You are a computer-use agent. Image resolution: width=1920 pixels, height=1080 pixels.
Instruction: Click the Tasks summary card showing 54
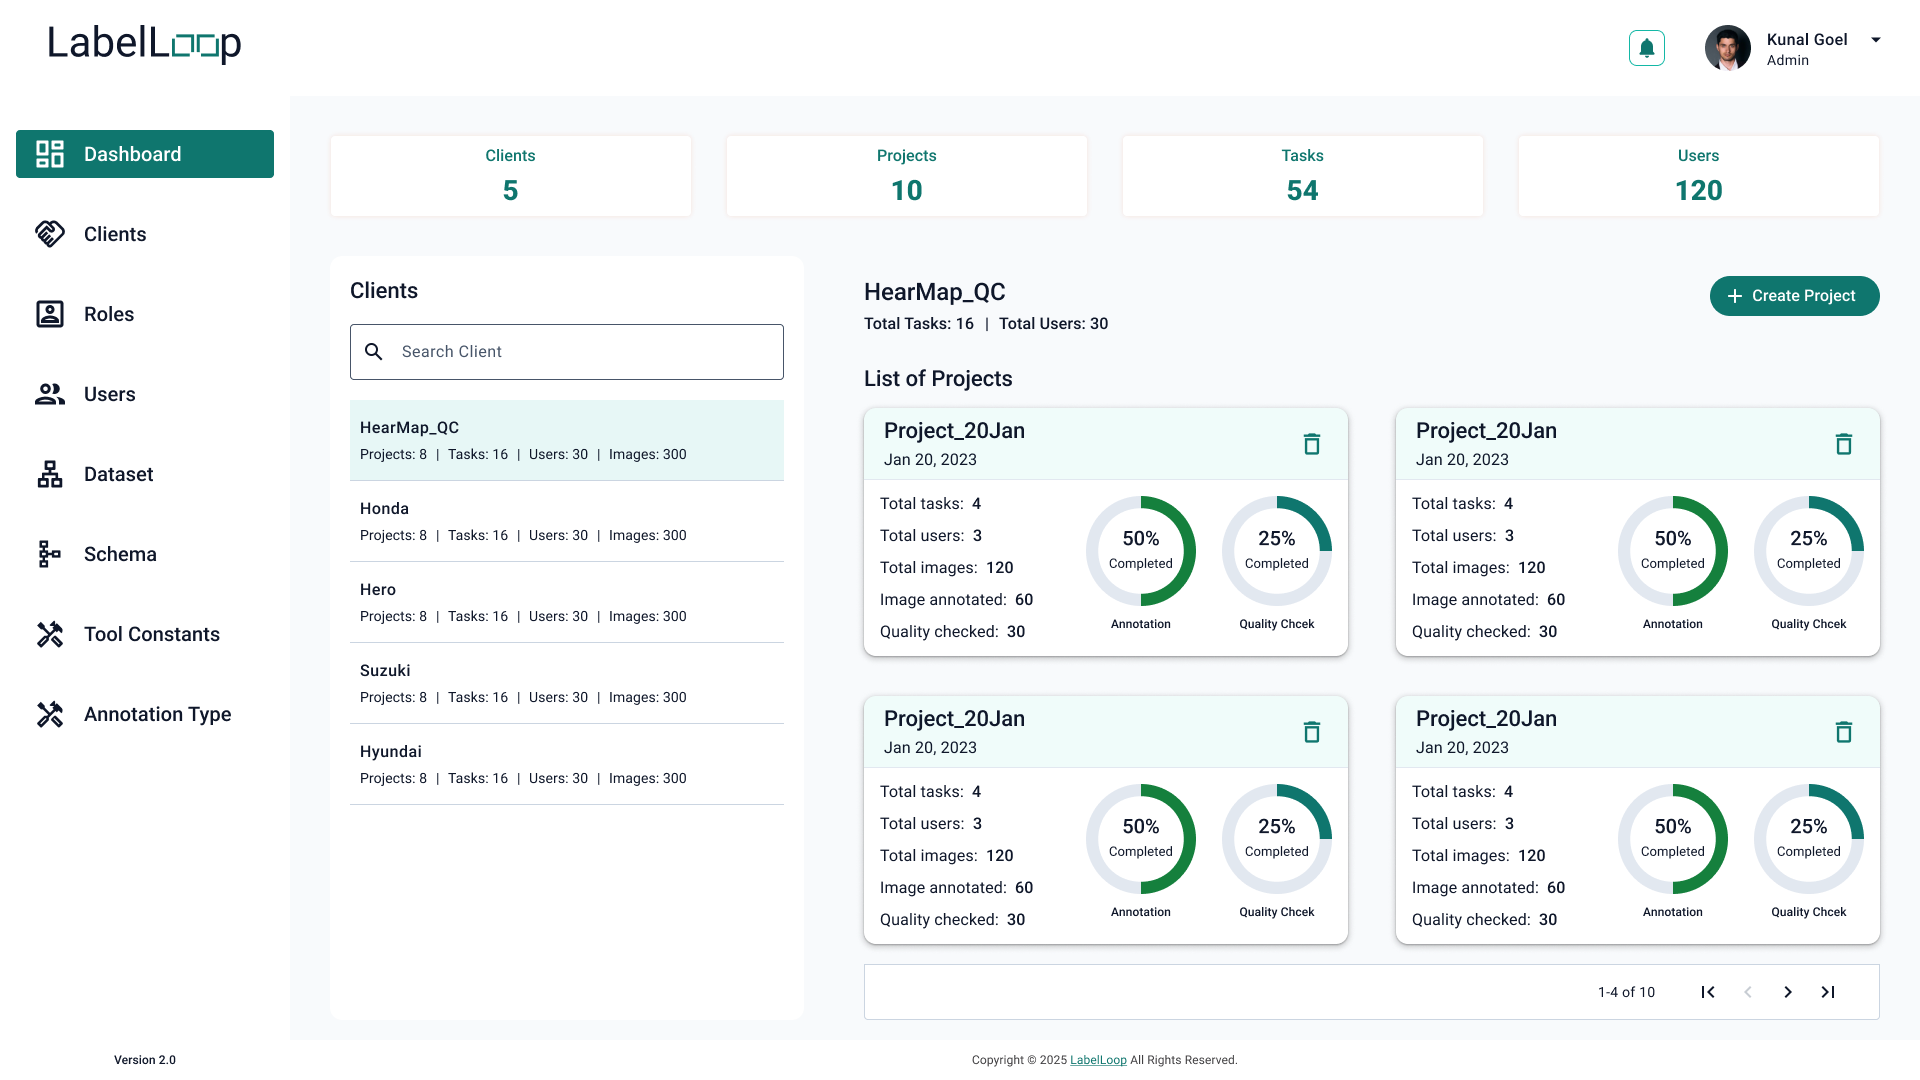click(1303, 176)
